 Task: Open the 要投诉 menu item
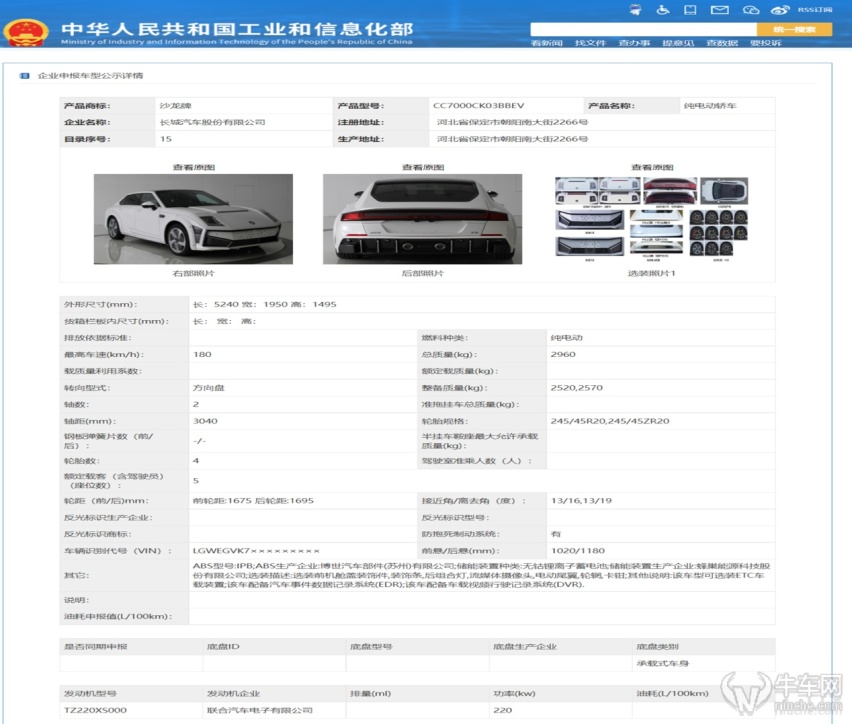coord(766,43)
